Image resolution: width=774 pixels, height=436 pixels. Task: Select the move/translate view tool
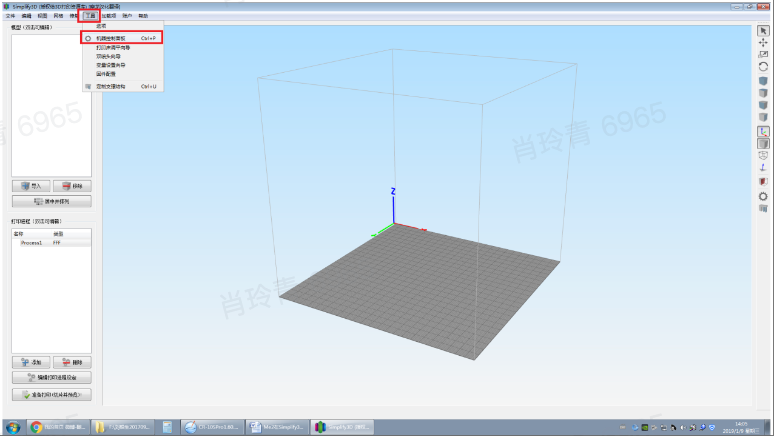coord(763,42)
